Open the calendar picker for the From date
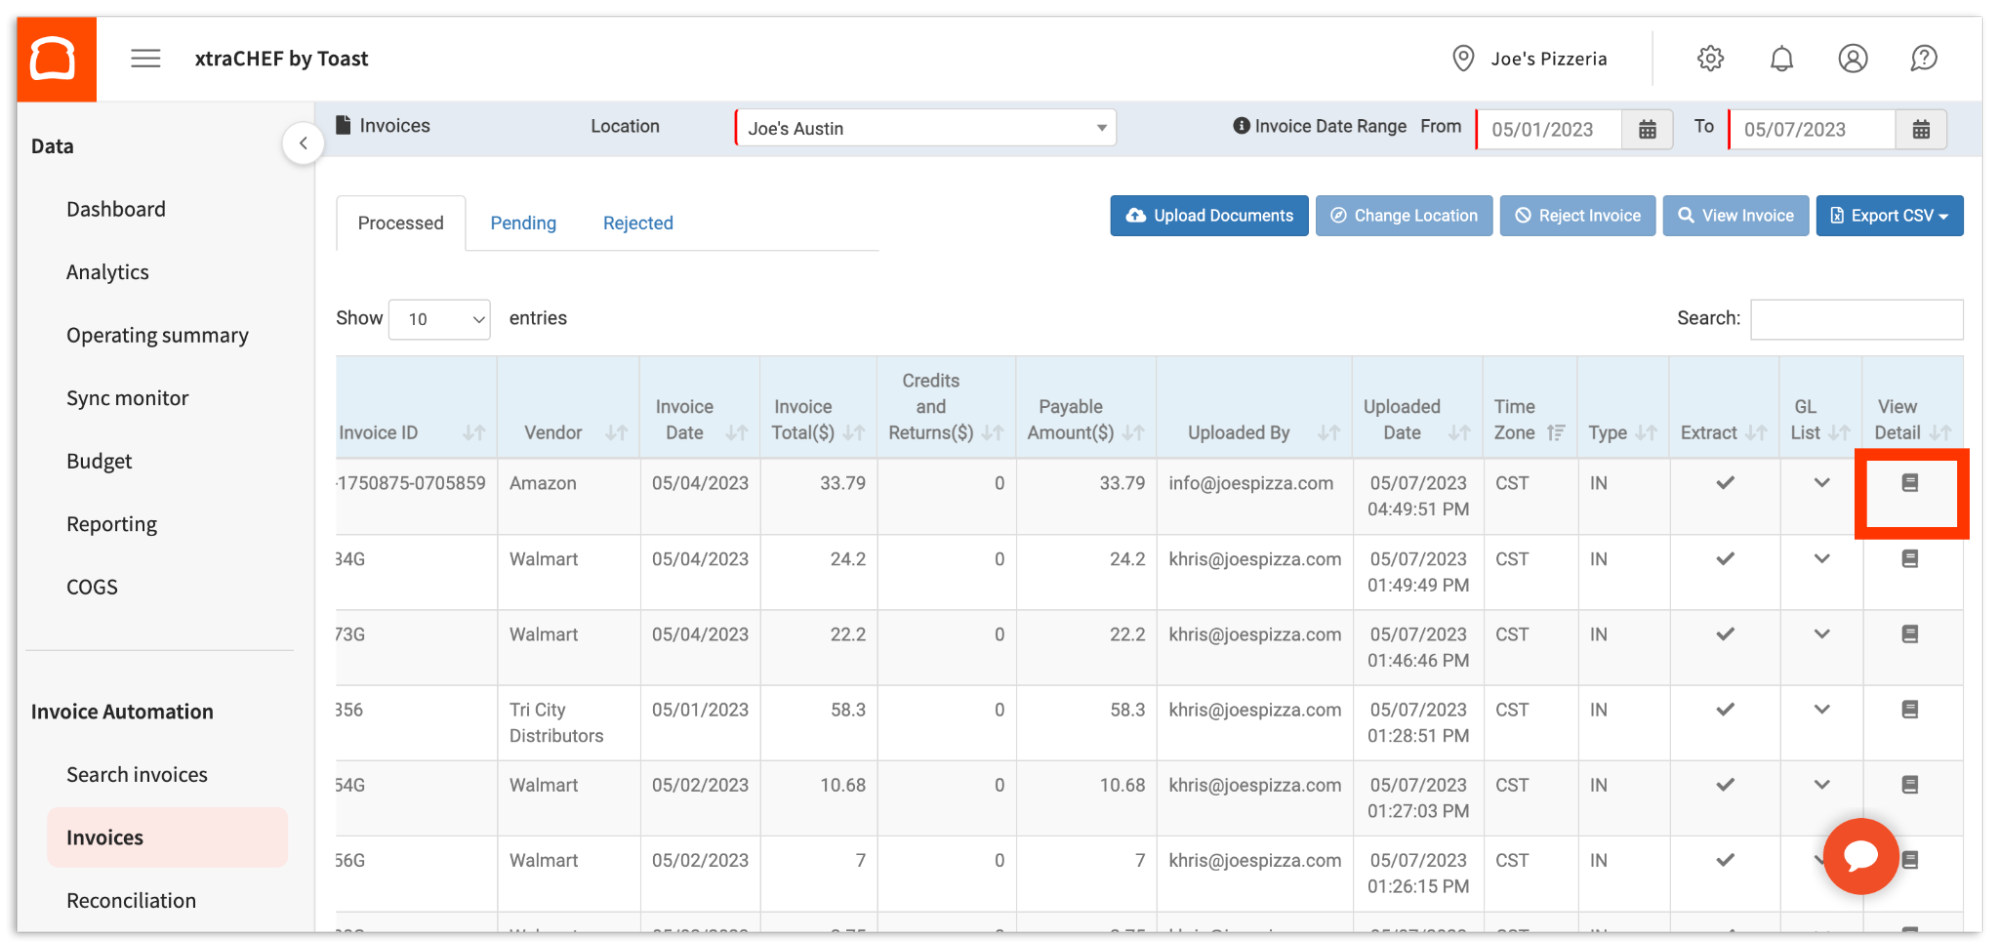The image size is (1999, 949). [1647, 129]
